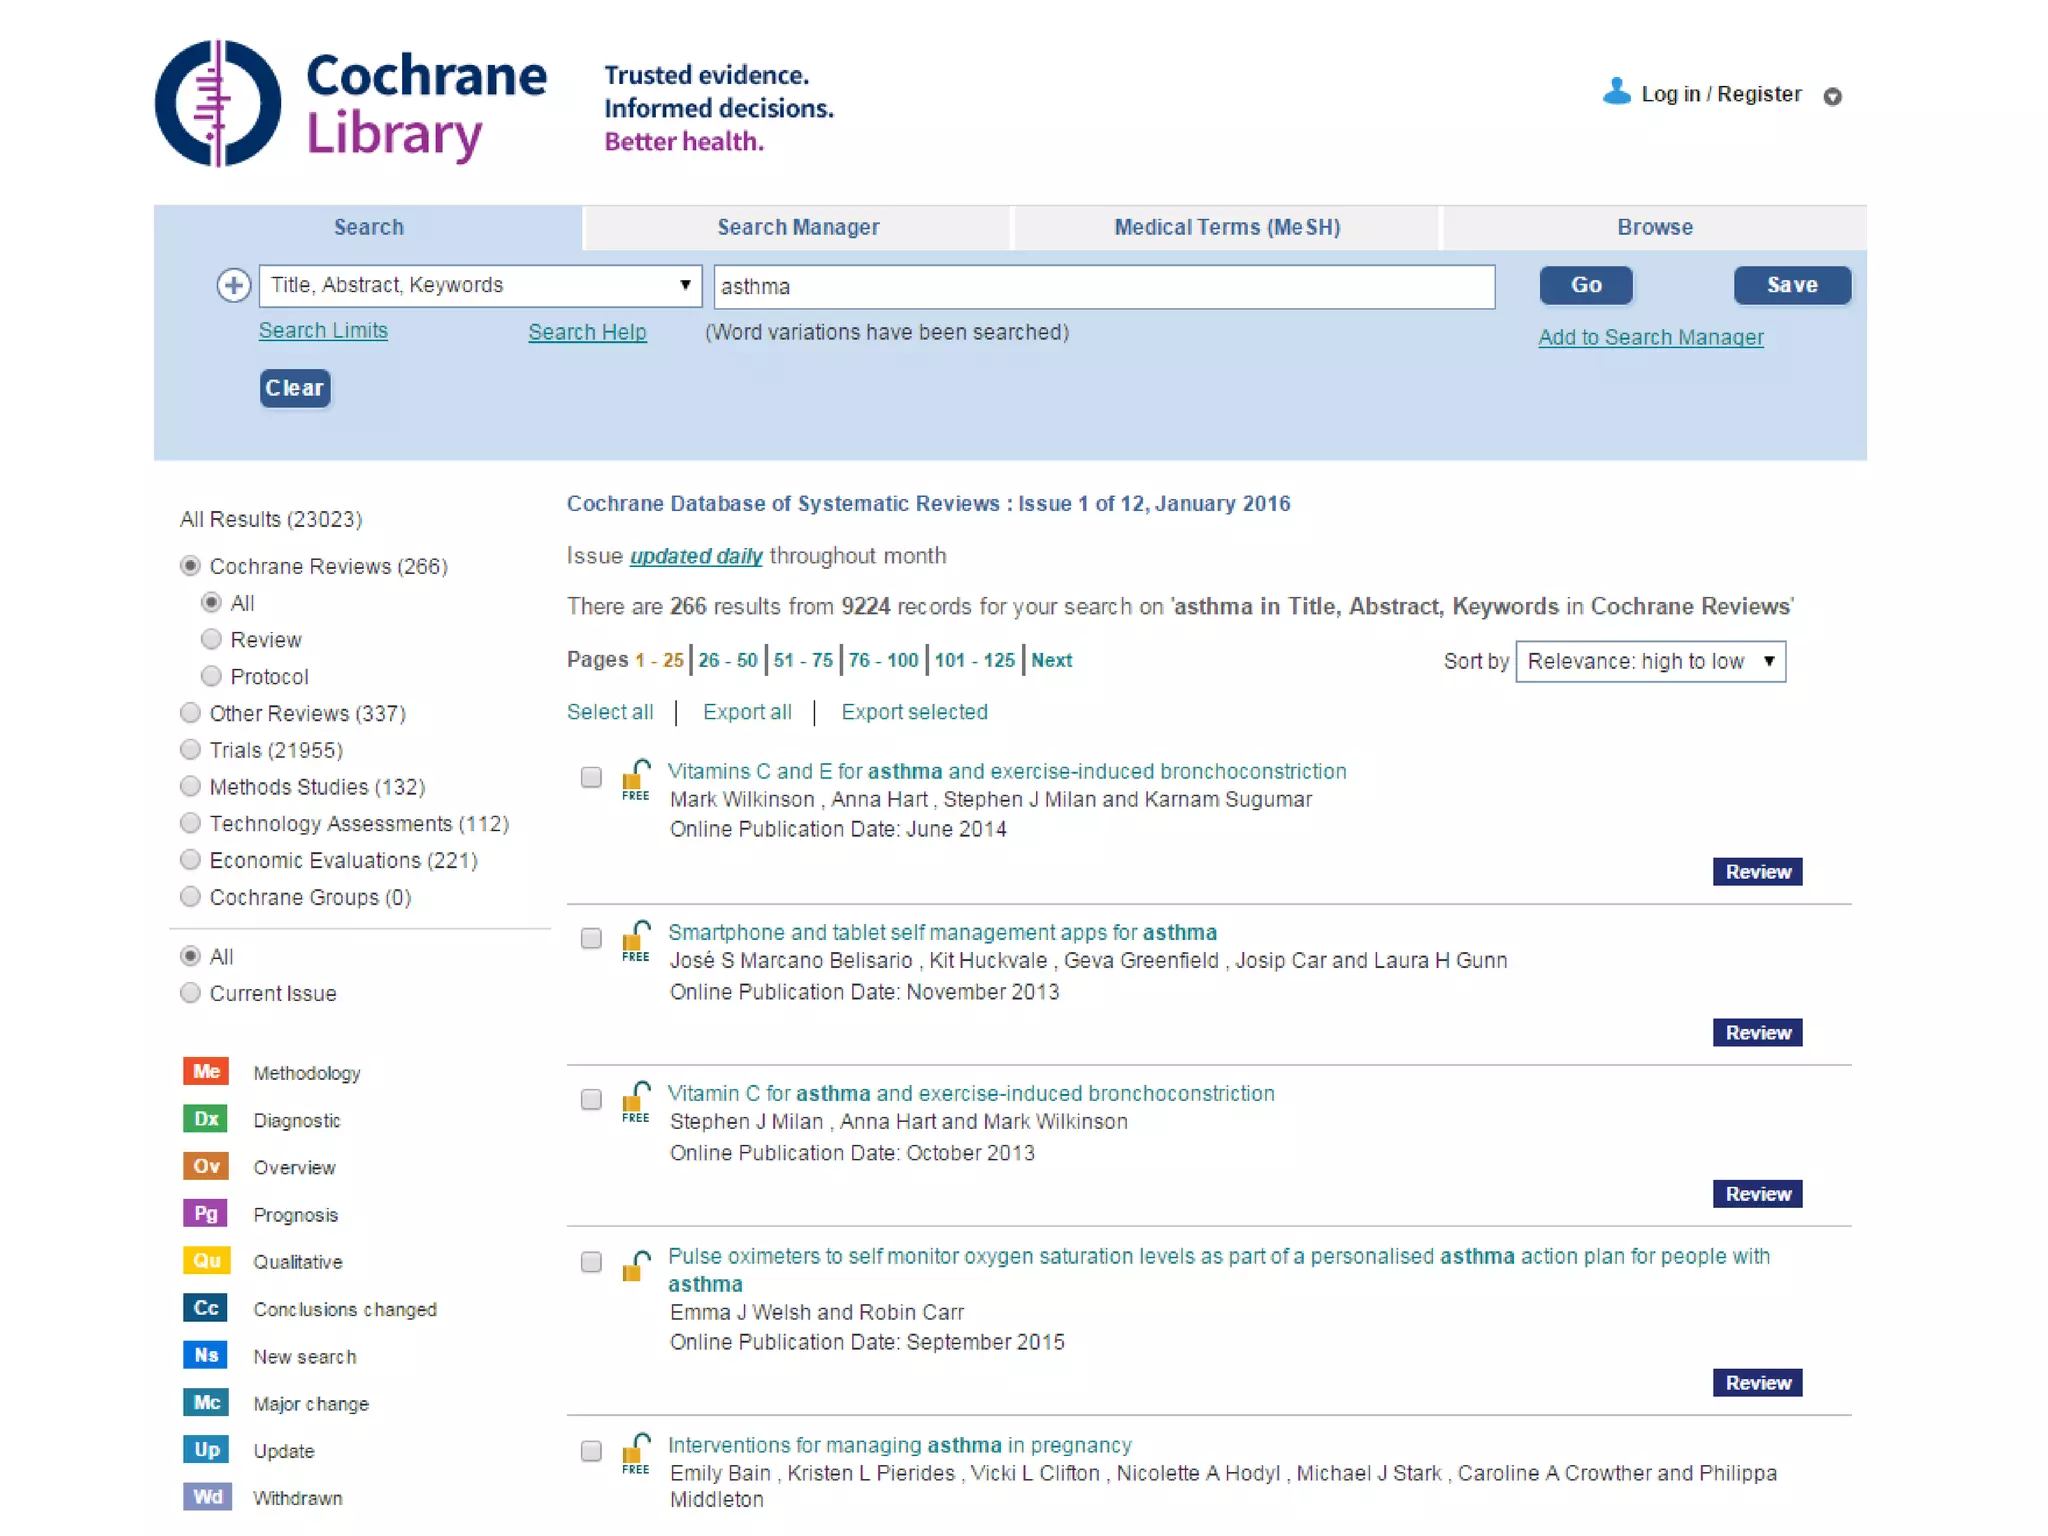The image size is (2048, 1536).
Task: Open the Sort by Relevance dropdown
Action: pyautogui.click(x=1650, y=661)
